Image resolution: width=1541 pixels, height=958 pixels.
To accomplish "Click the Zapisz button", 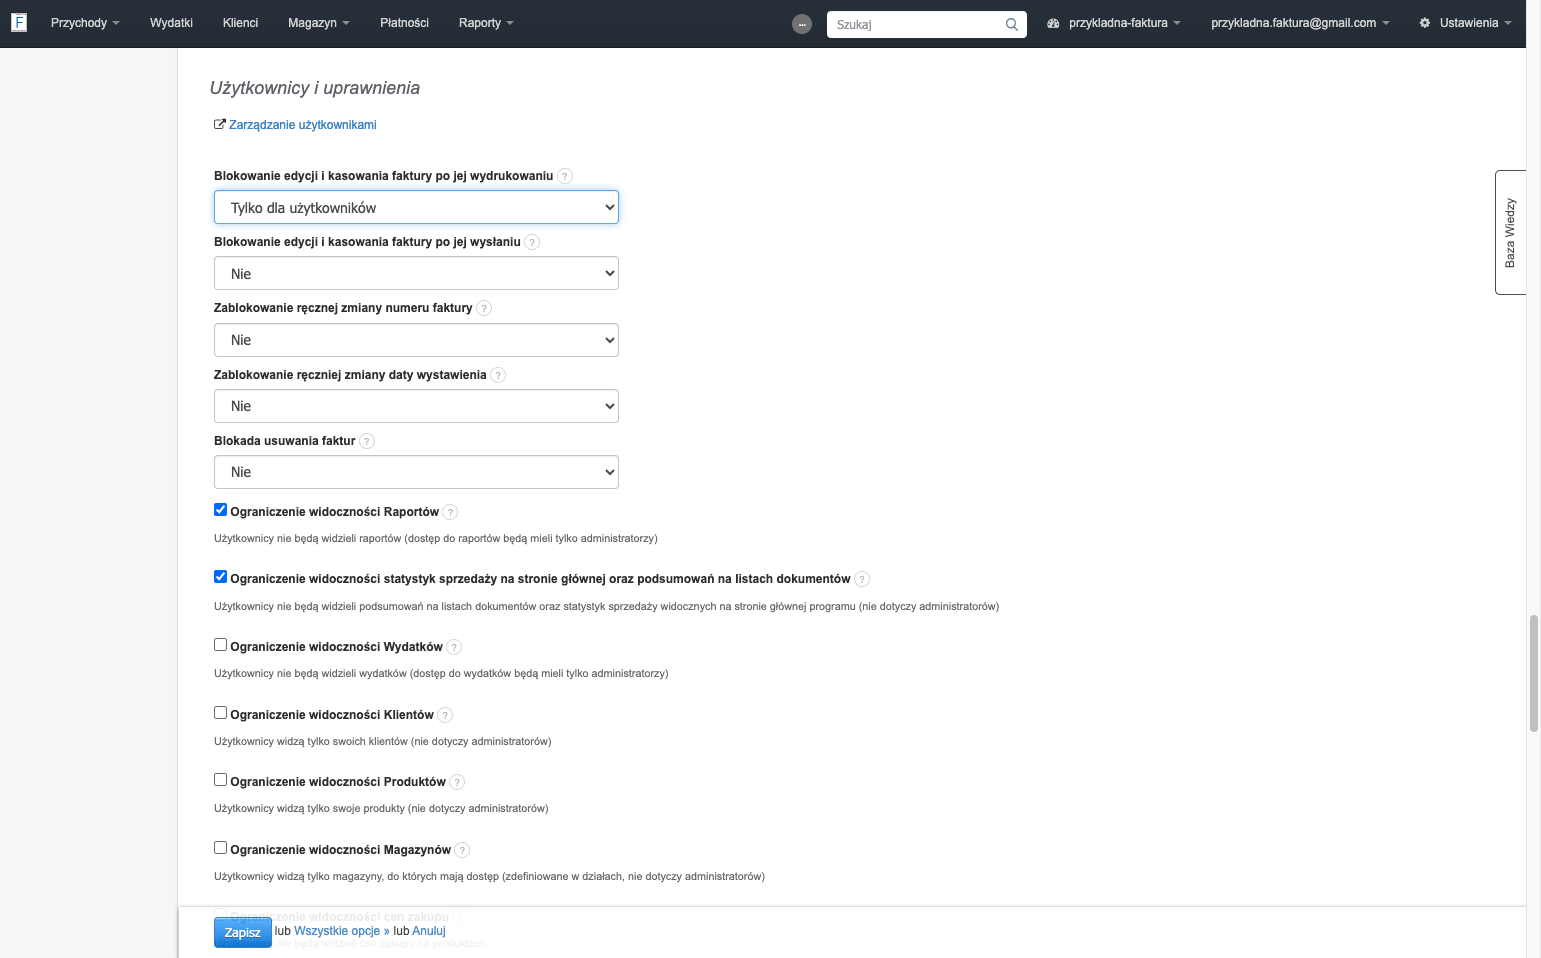I will point(243,932).
